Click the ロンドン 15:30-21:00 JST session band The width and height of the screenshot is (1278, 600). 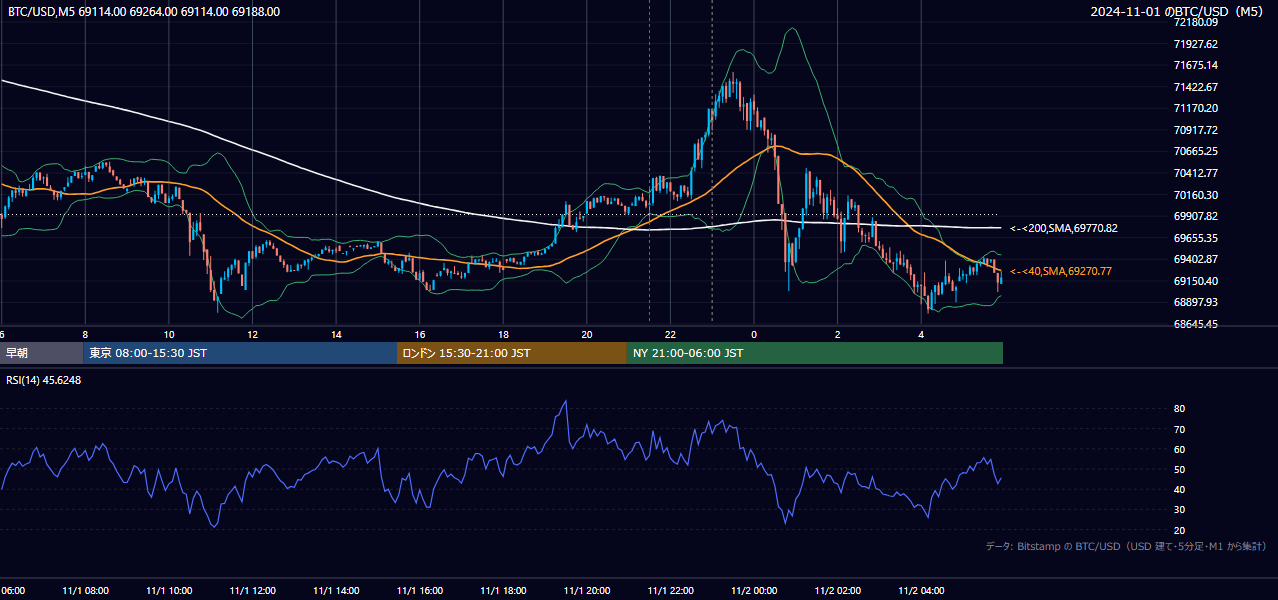[x=512, y=353]
